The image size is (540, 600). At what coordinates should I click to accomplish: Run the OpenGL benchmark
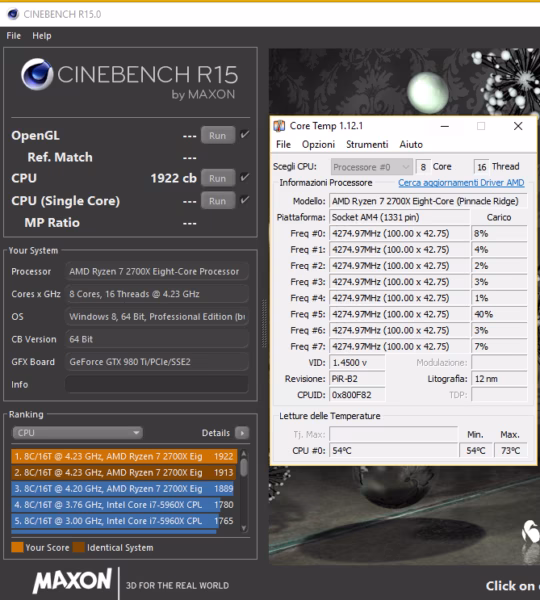pos(217,135)
